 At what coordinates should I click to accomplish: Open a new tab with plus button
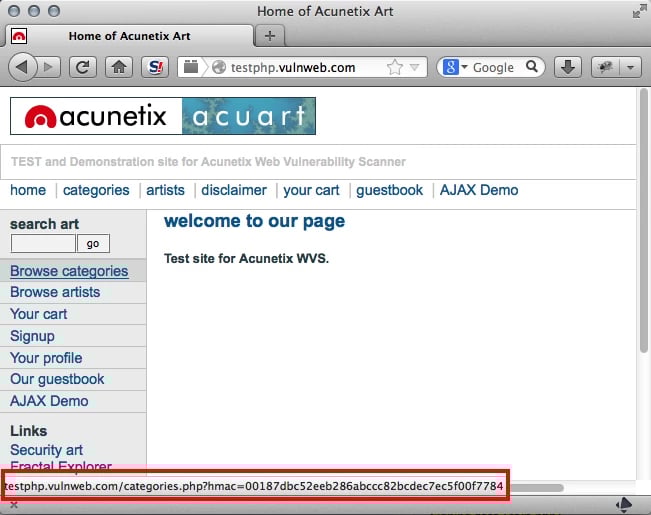[x=268, y=36]
